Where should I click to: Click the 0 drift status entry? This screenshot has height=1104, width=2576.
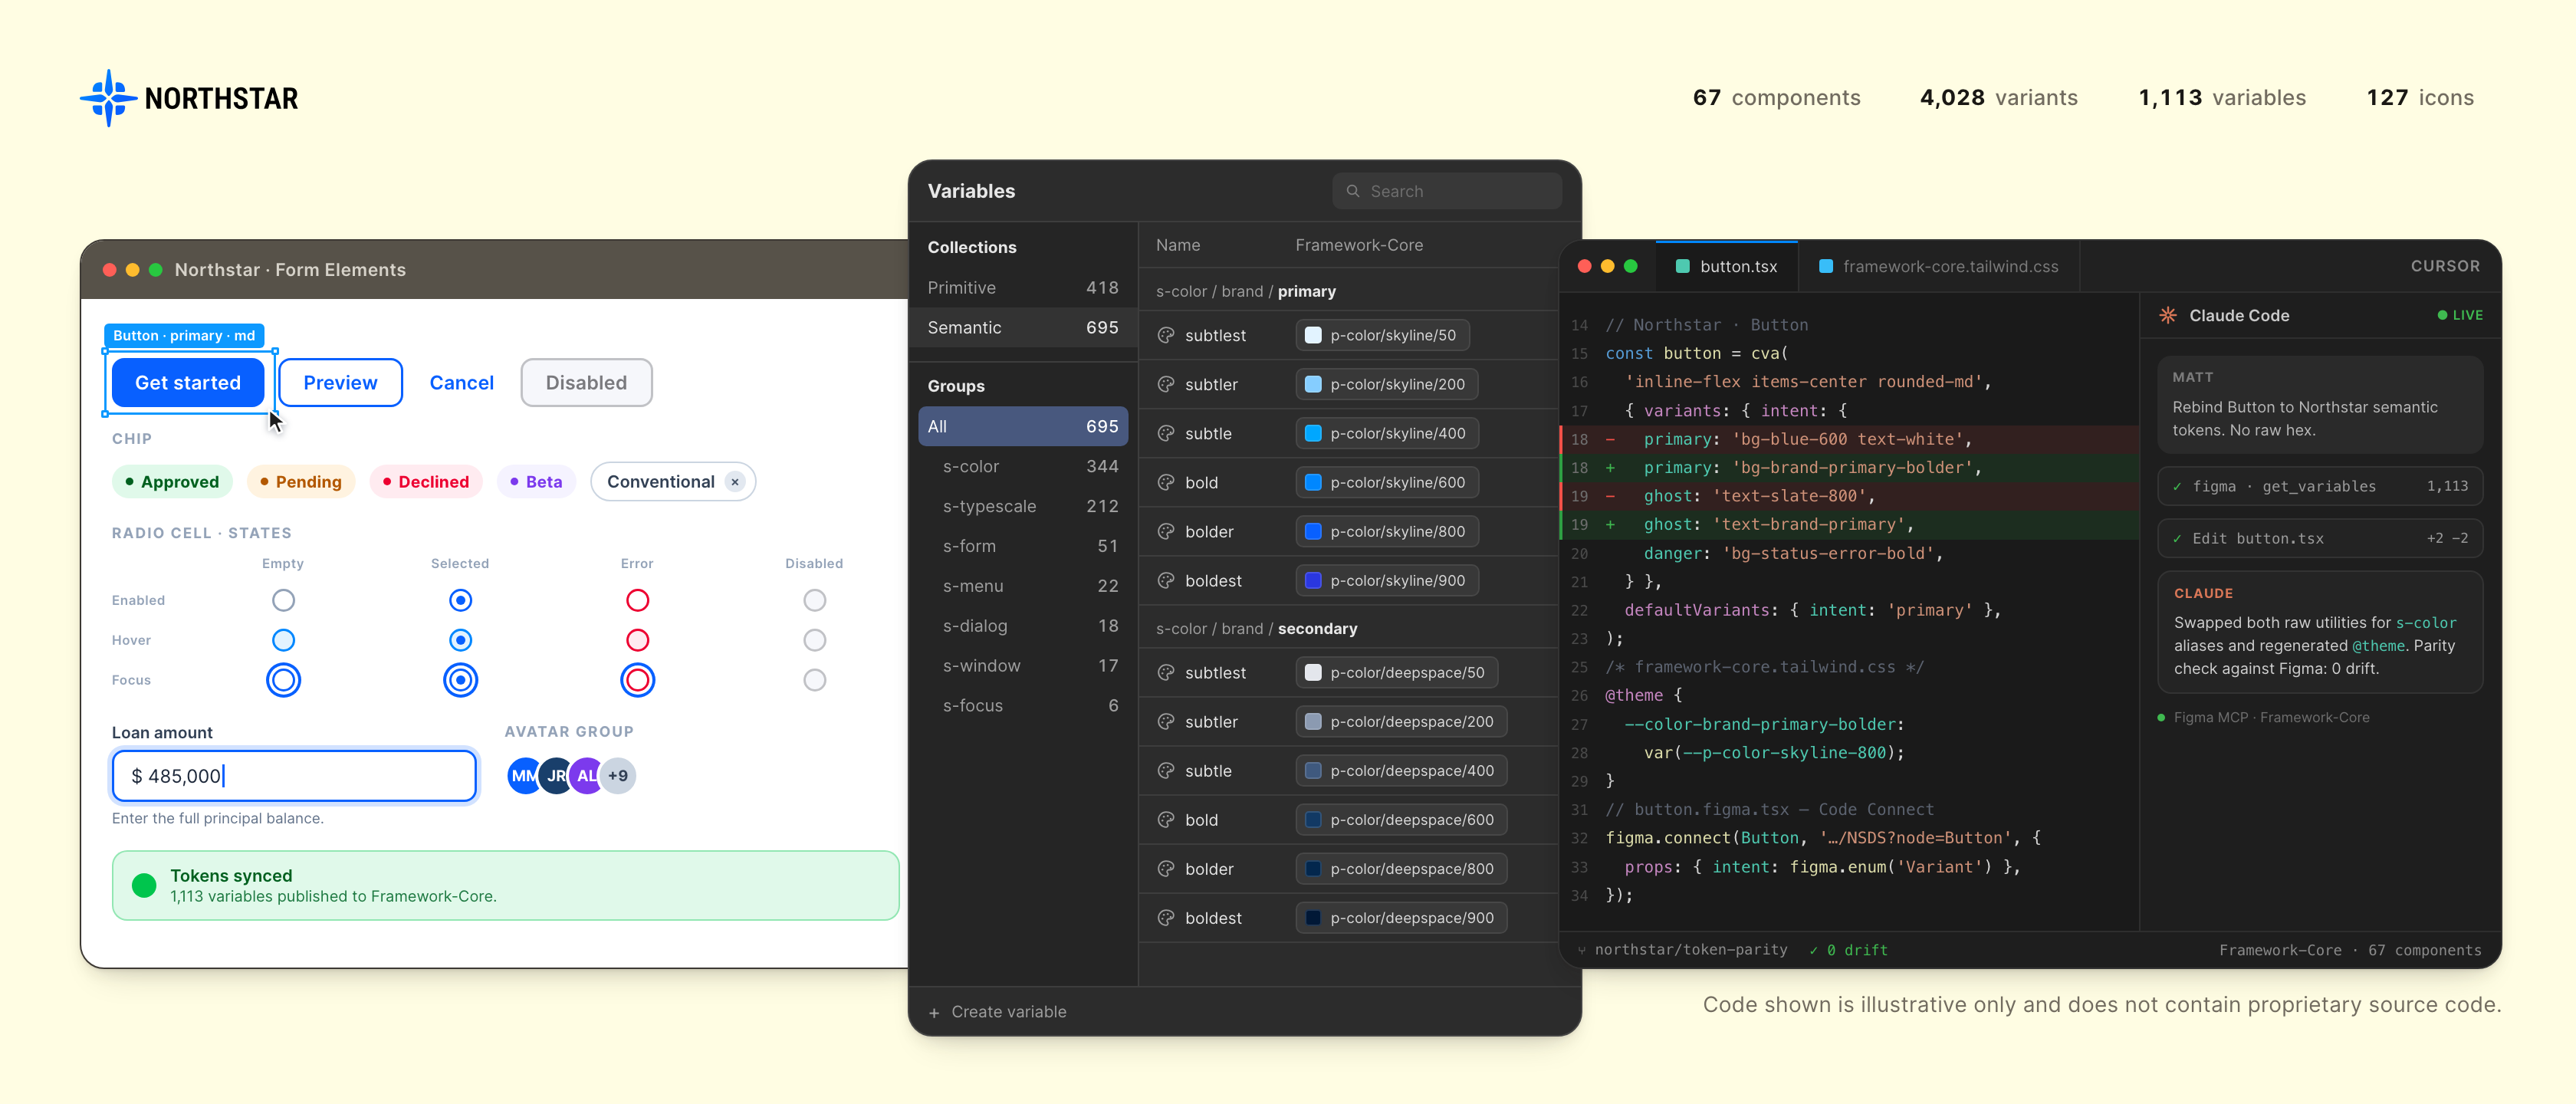pos(1848,950)
